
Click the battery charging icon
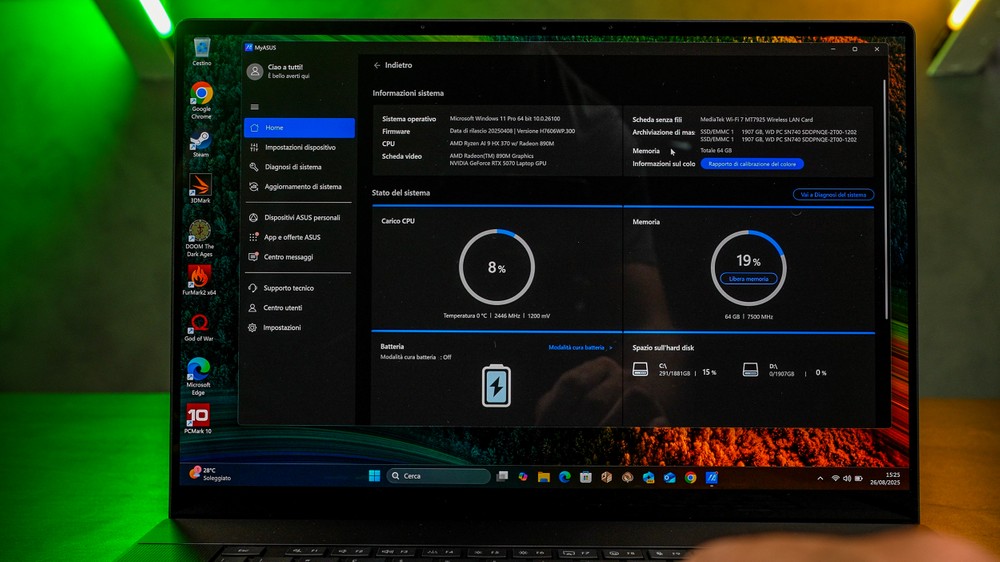coord(496,385)
